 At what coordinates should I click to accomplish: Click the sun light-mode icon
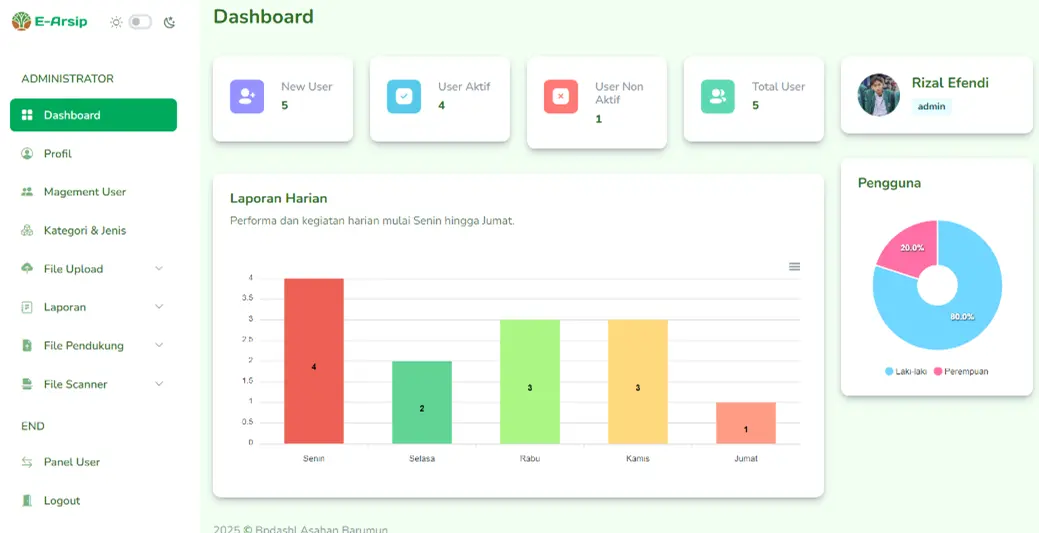click(116, 23)
